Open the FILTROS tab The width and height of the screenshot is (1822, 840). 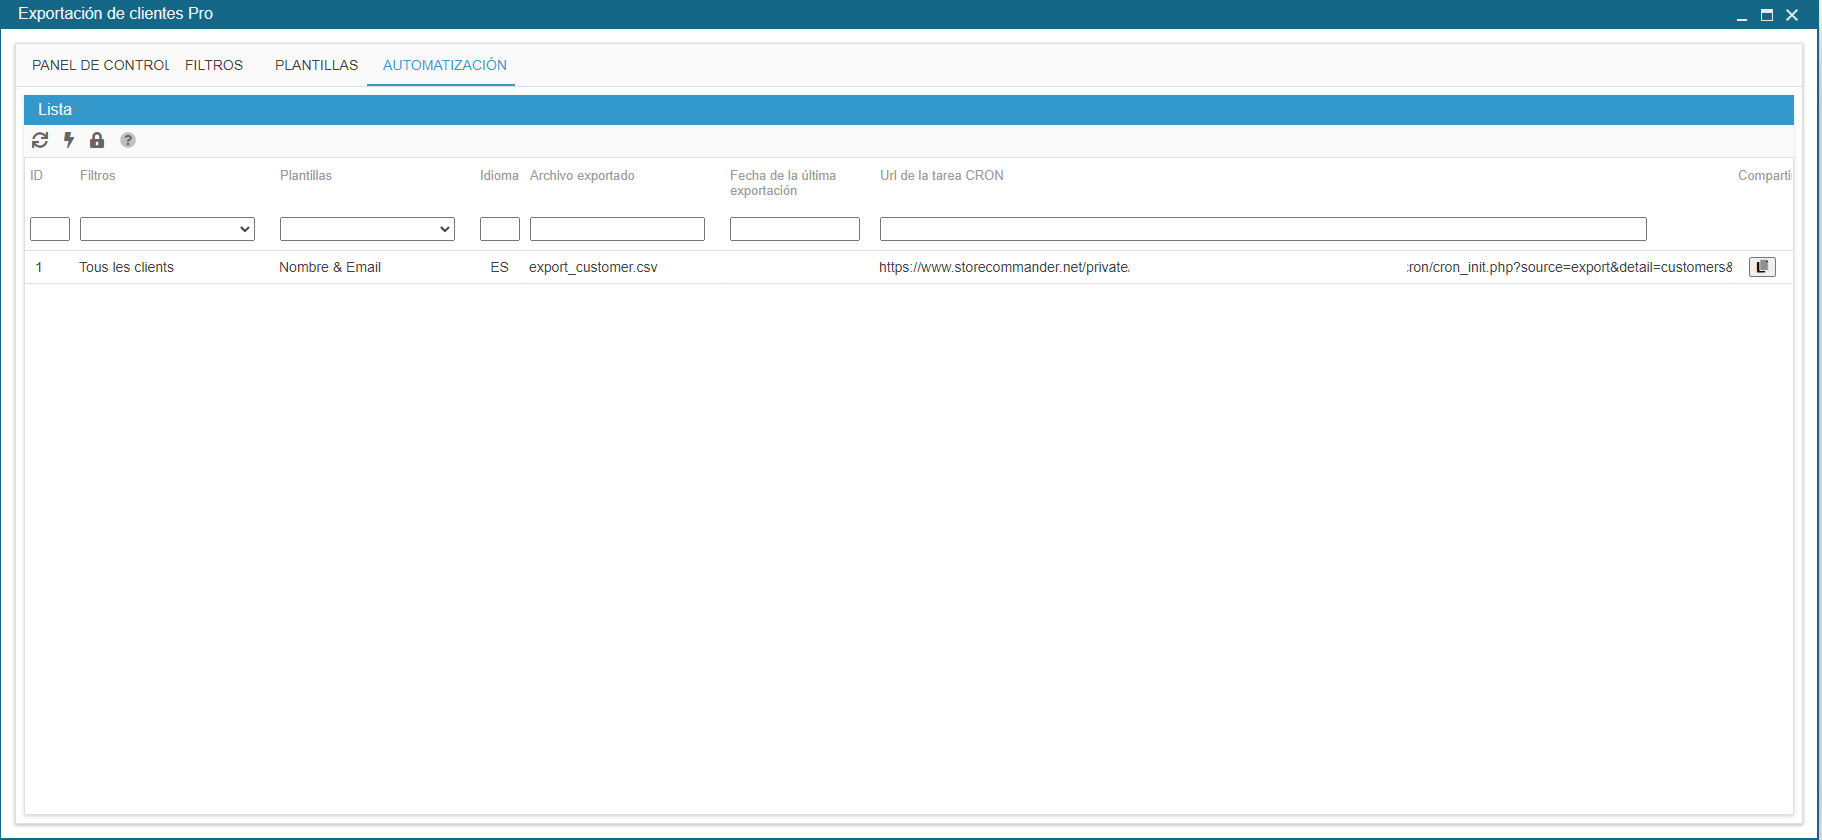pos(214,65)
